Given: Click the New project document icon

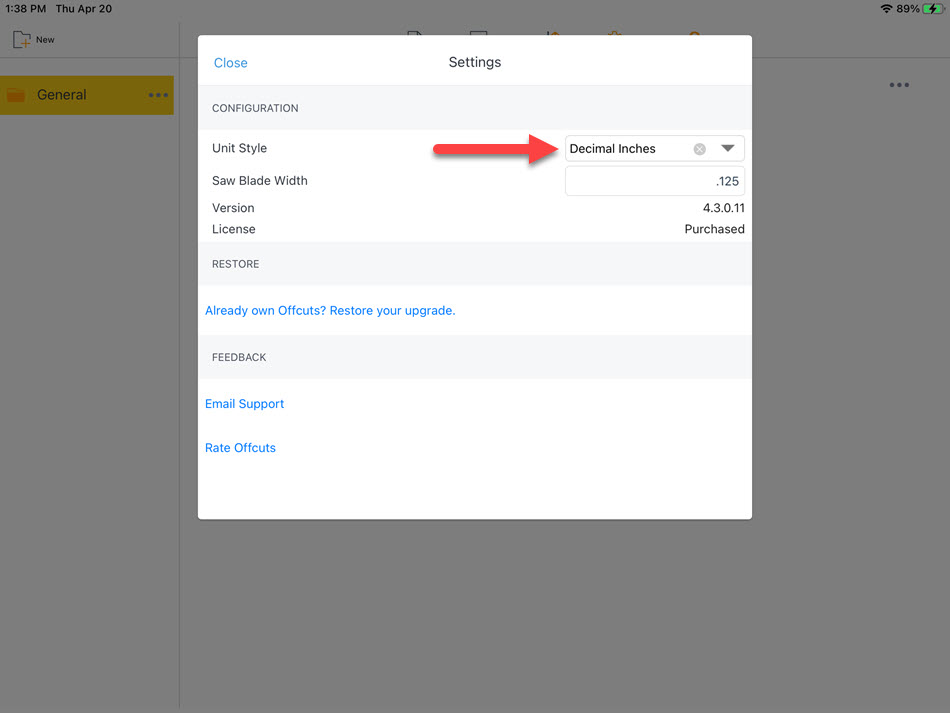Looking at the screenshot, I should tap(22, 39).
